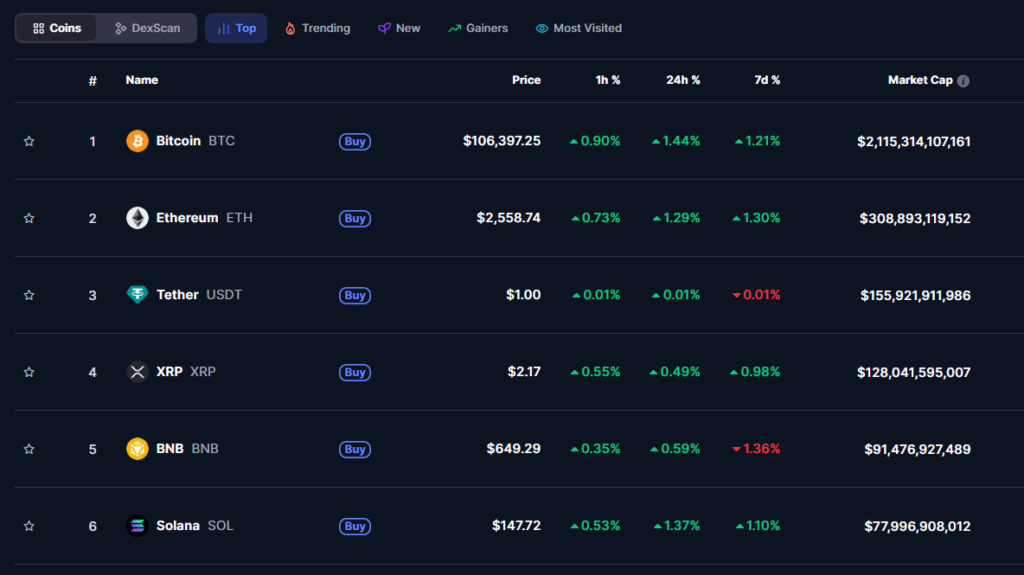Viewport: 1024px width, 575px height.
Task: Show the Most Visited tab
Action: point(579,28)
